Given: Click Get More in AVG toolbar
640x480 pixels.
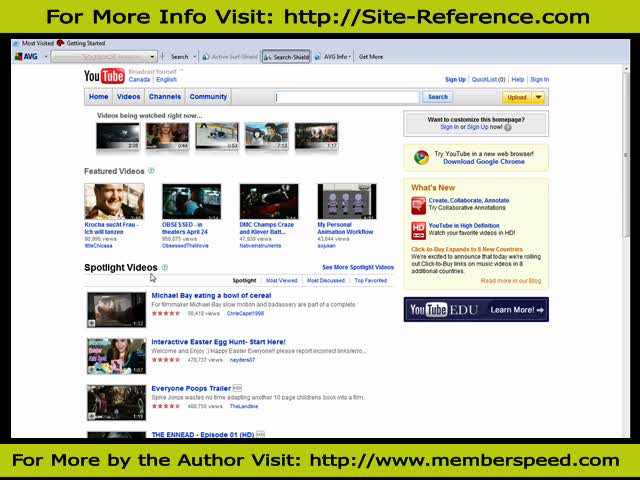Looking at the screenshot, I should click(371, 57).
